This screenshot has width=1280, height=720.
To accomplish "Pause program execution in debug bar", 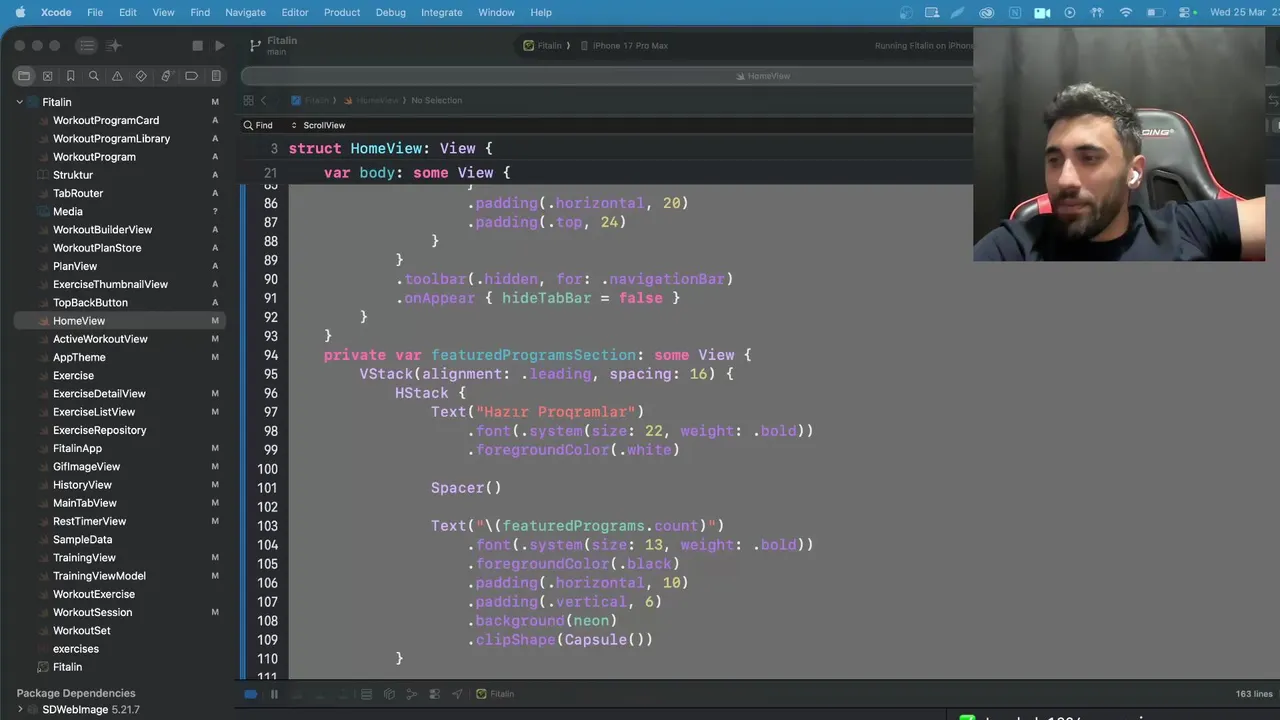I will point(274,694).
